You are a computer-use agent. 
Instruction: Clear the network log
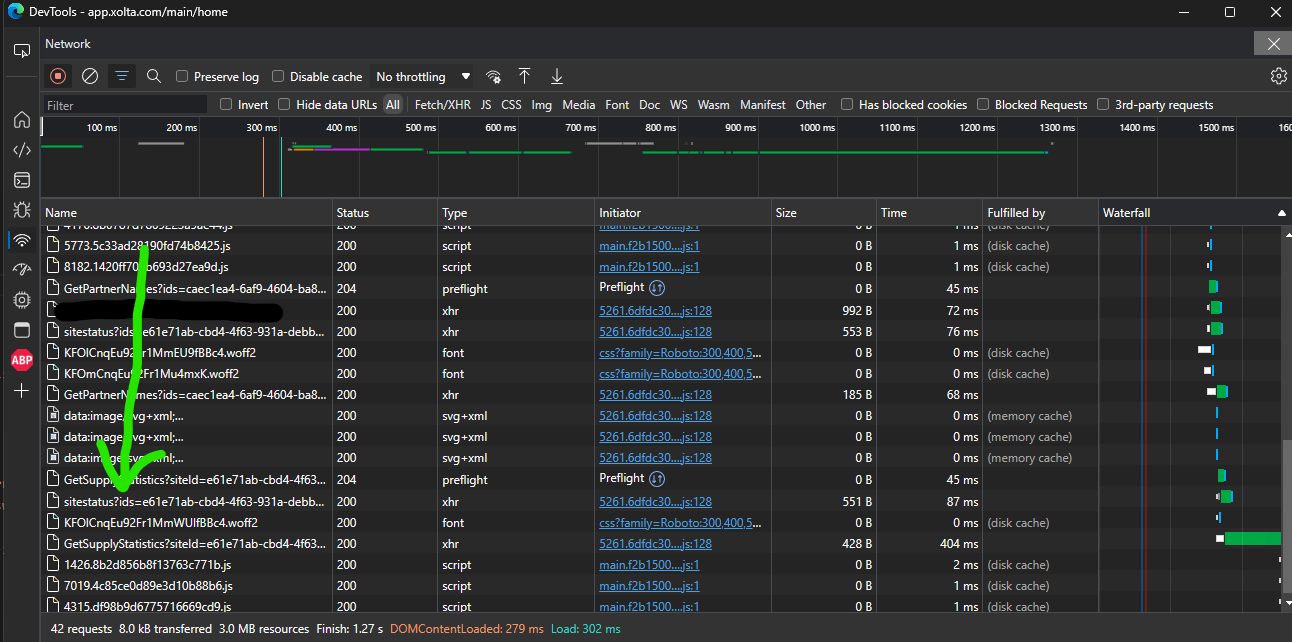coord(90,76)
